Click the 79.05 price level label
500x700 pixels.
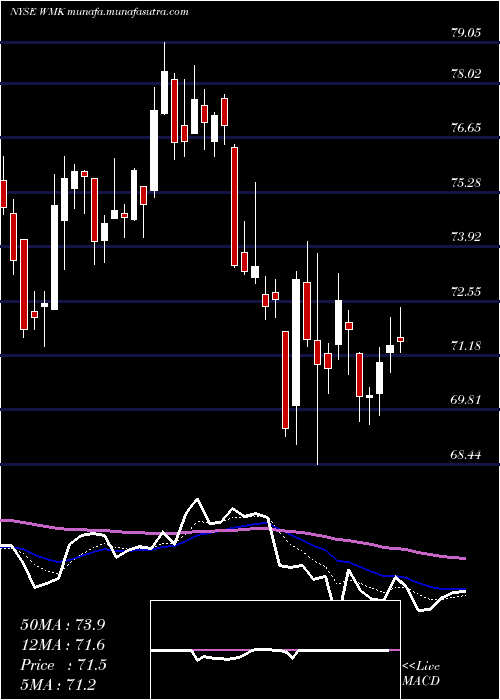click(467, 33)
